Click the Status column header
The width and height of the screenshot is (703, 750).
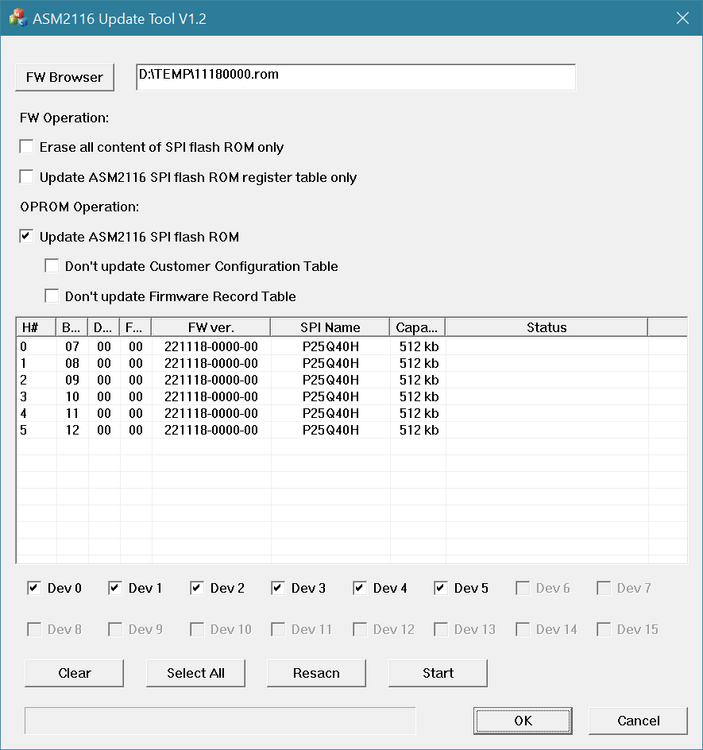point(546,327)
